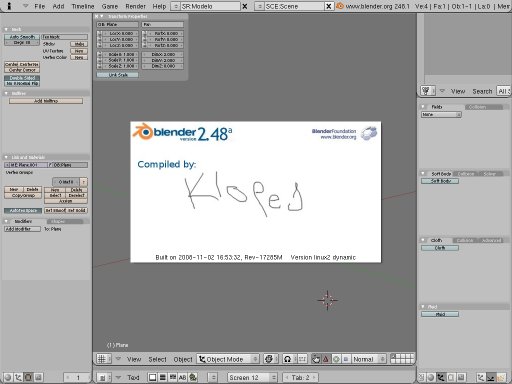Viewport: 512px width, 384px height.
Task: Click the Blender info icon in the top-left corner
Action: (x=9, y=6)
